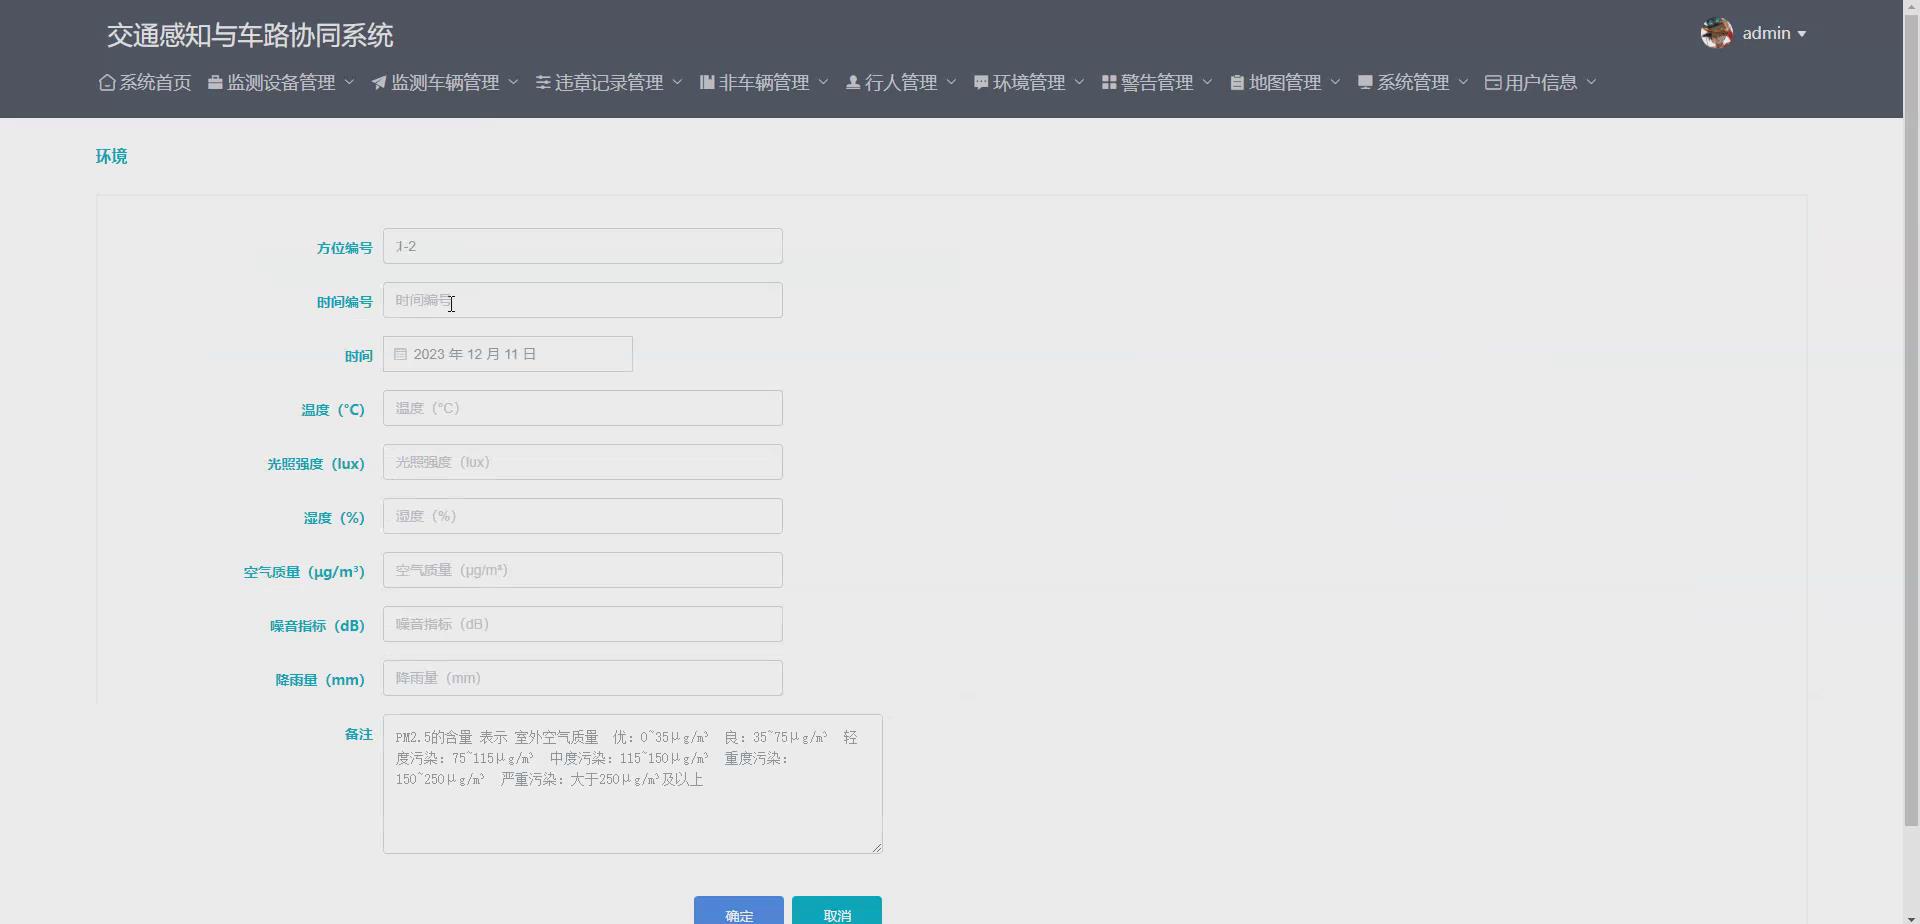Click the 环境 breadcrumb link

click(111, 156)
